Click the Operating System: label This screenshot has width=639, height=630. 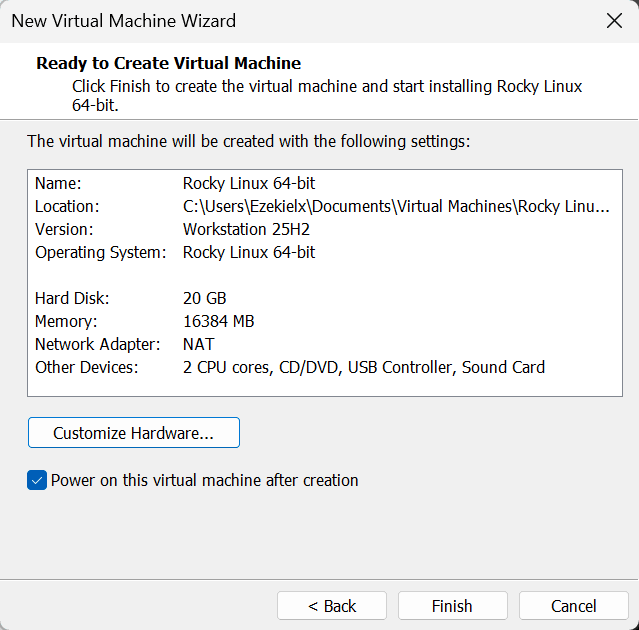pyautogui.click(x=101, y=252)
